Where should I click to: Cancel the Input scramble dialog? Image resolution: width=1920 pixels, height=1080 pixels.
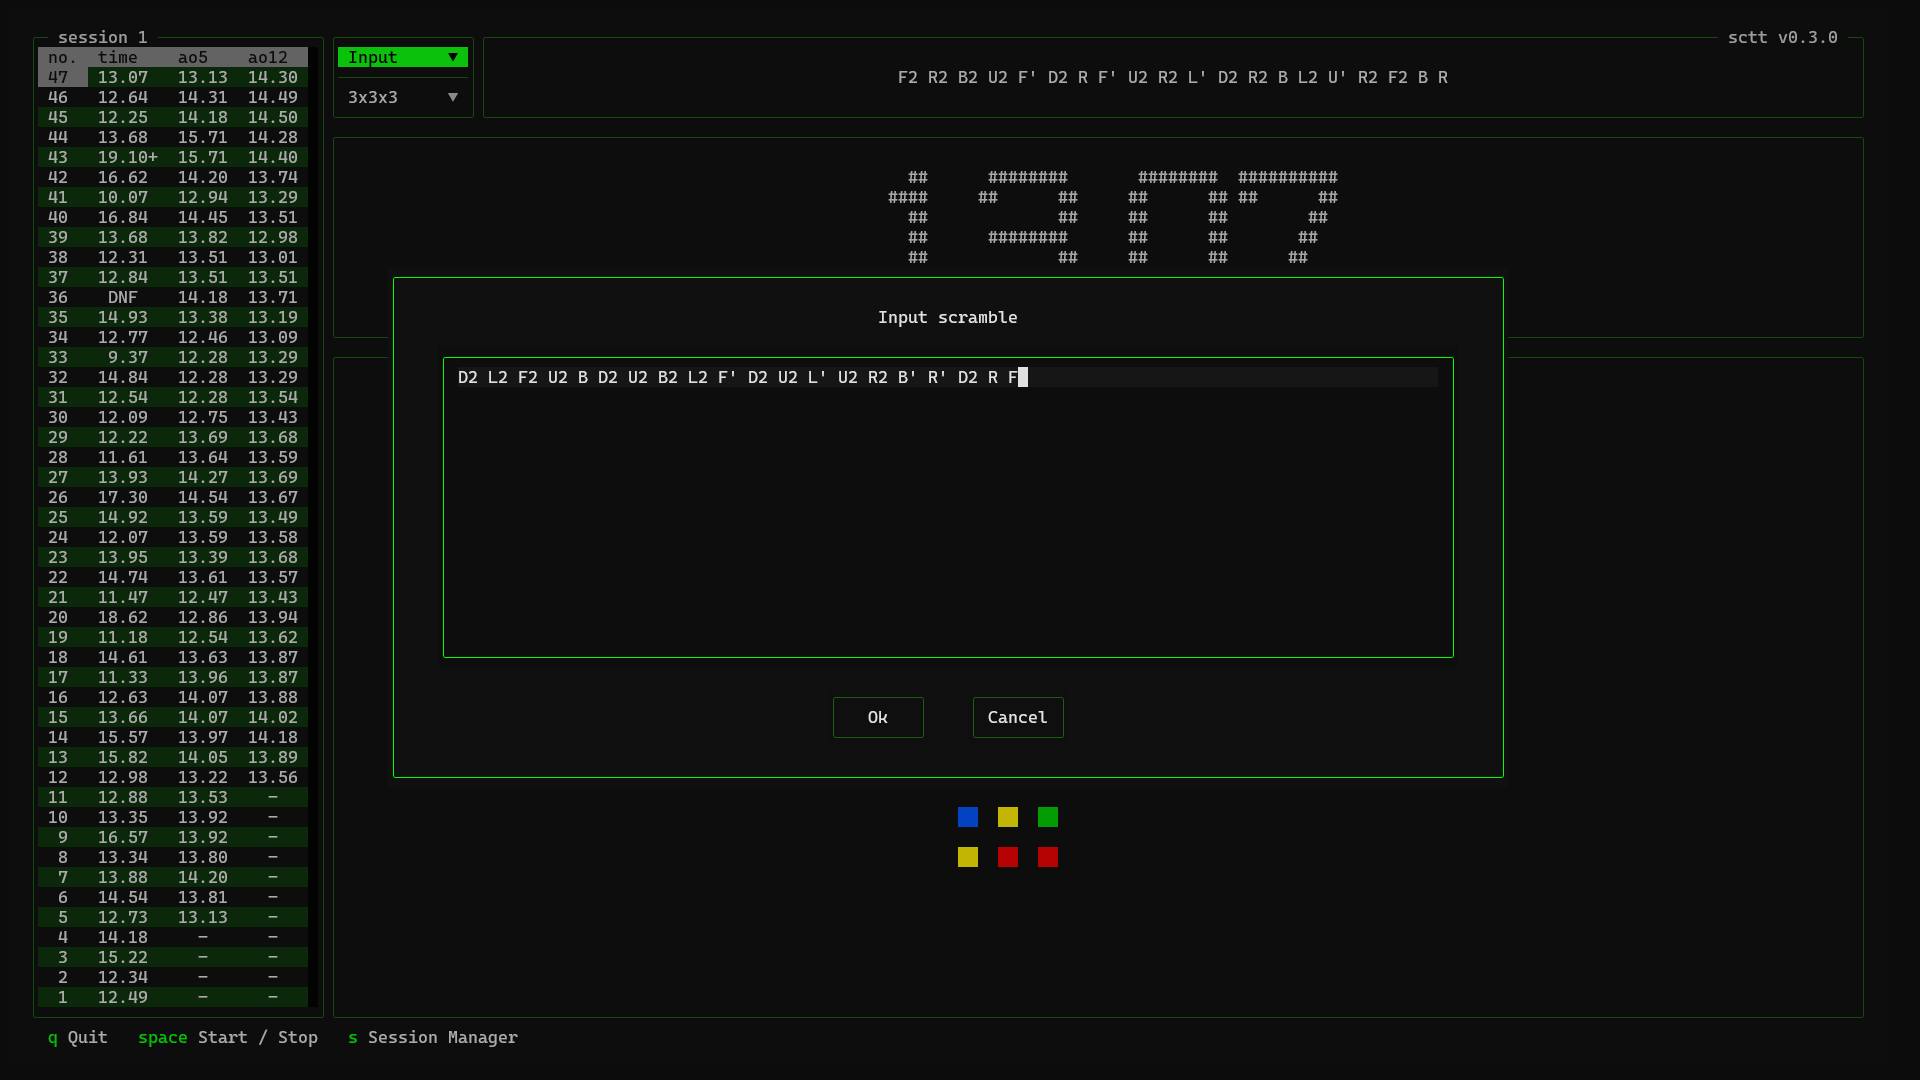[1017, 717]
